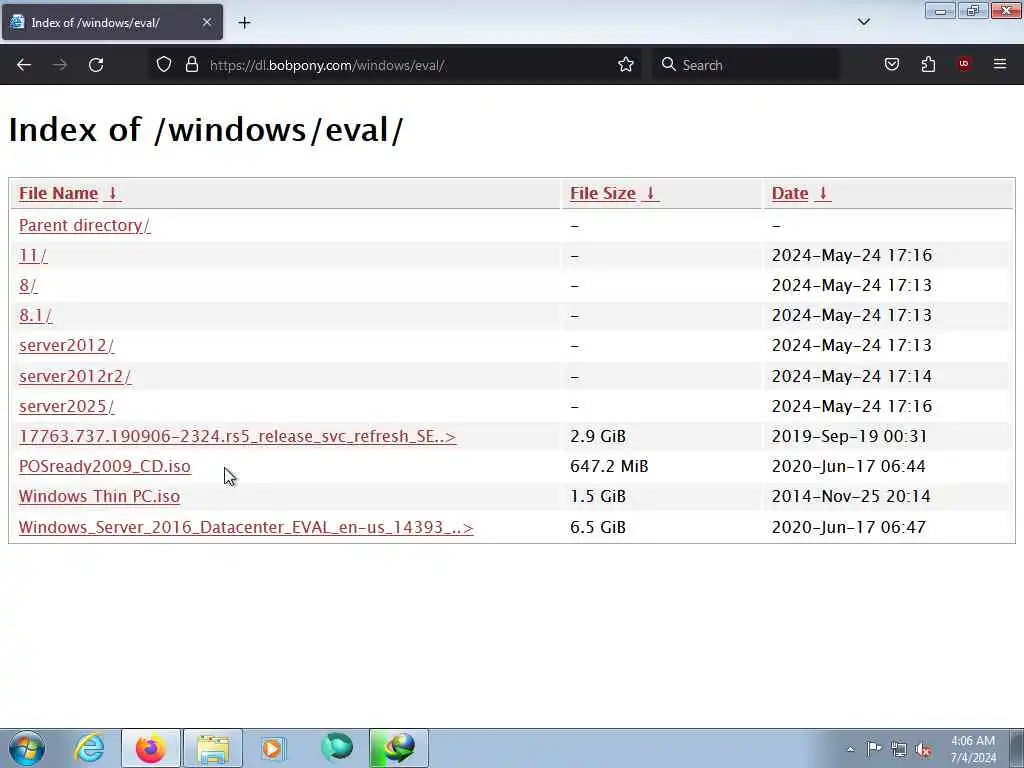
Task: Click the uBlock Origin toolbar icon
Action: 963,64
